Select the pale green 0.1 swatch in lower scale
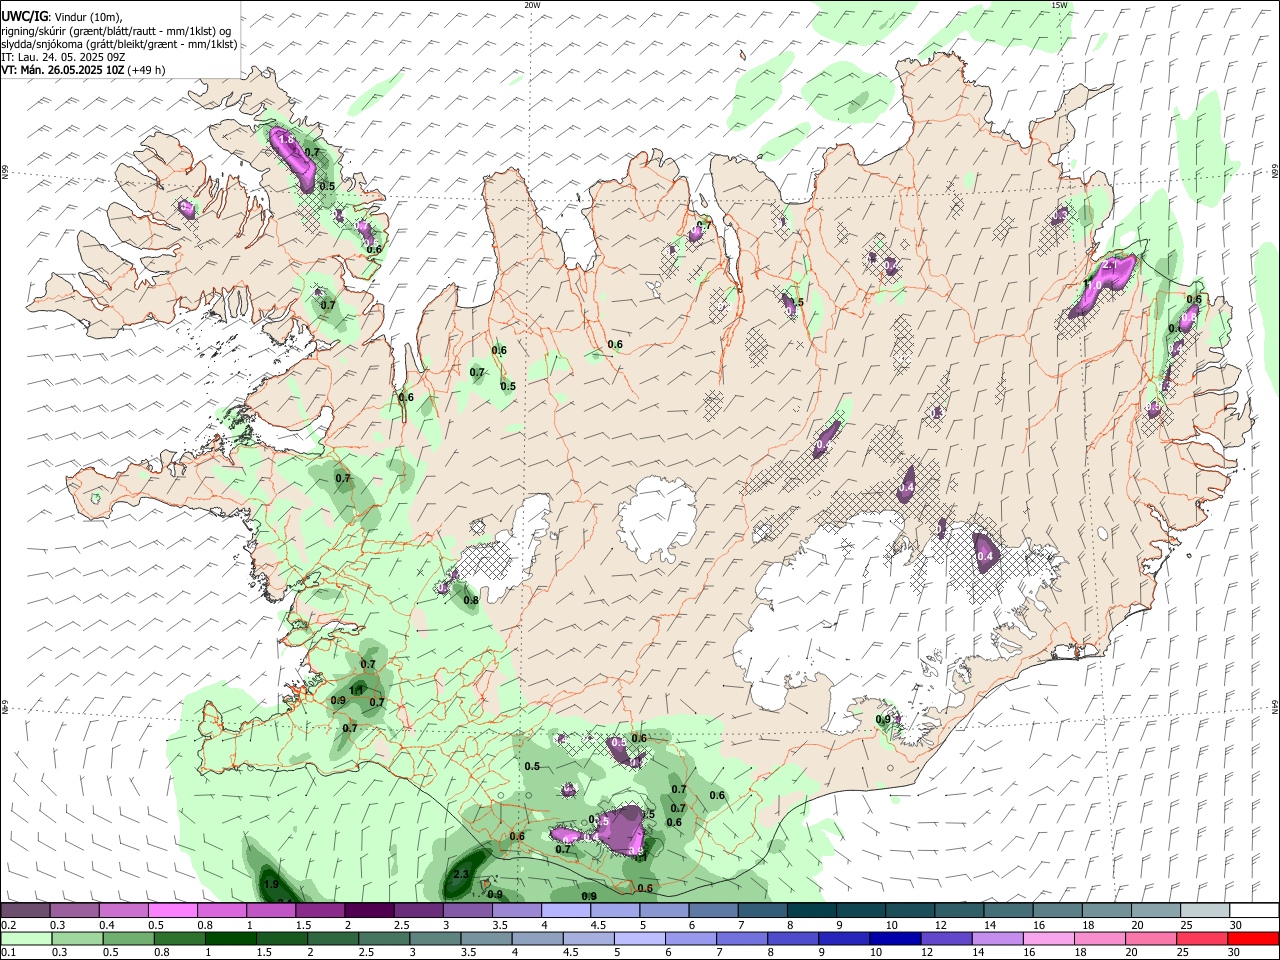This screenshot has width=1280, height=960. (26, 938)
